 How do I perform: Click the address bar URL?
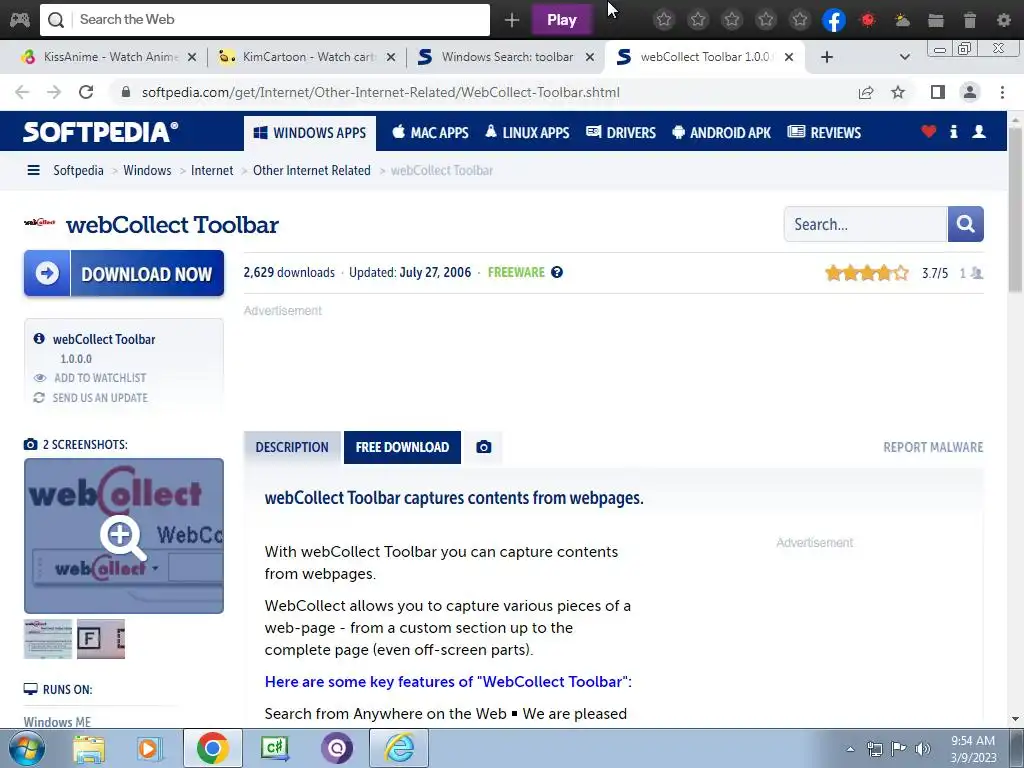381,92
